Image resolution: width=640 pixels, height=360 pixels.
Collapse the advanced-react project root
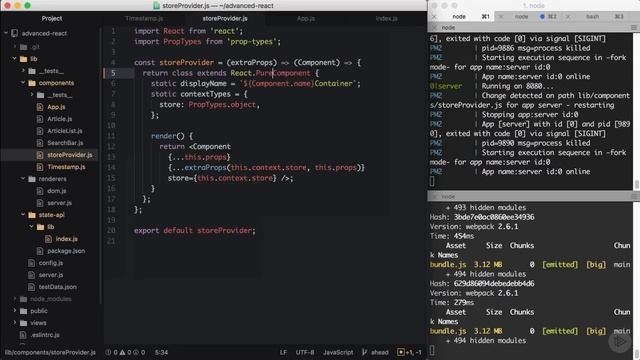coord(6,33)
